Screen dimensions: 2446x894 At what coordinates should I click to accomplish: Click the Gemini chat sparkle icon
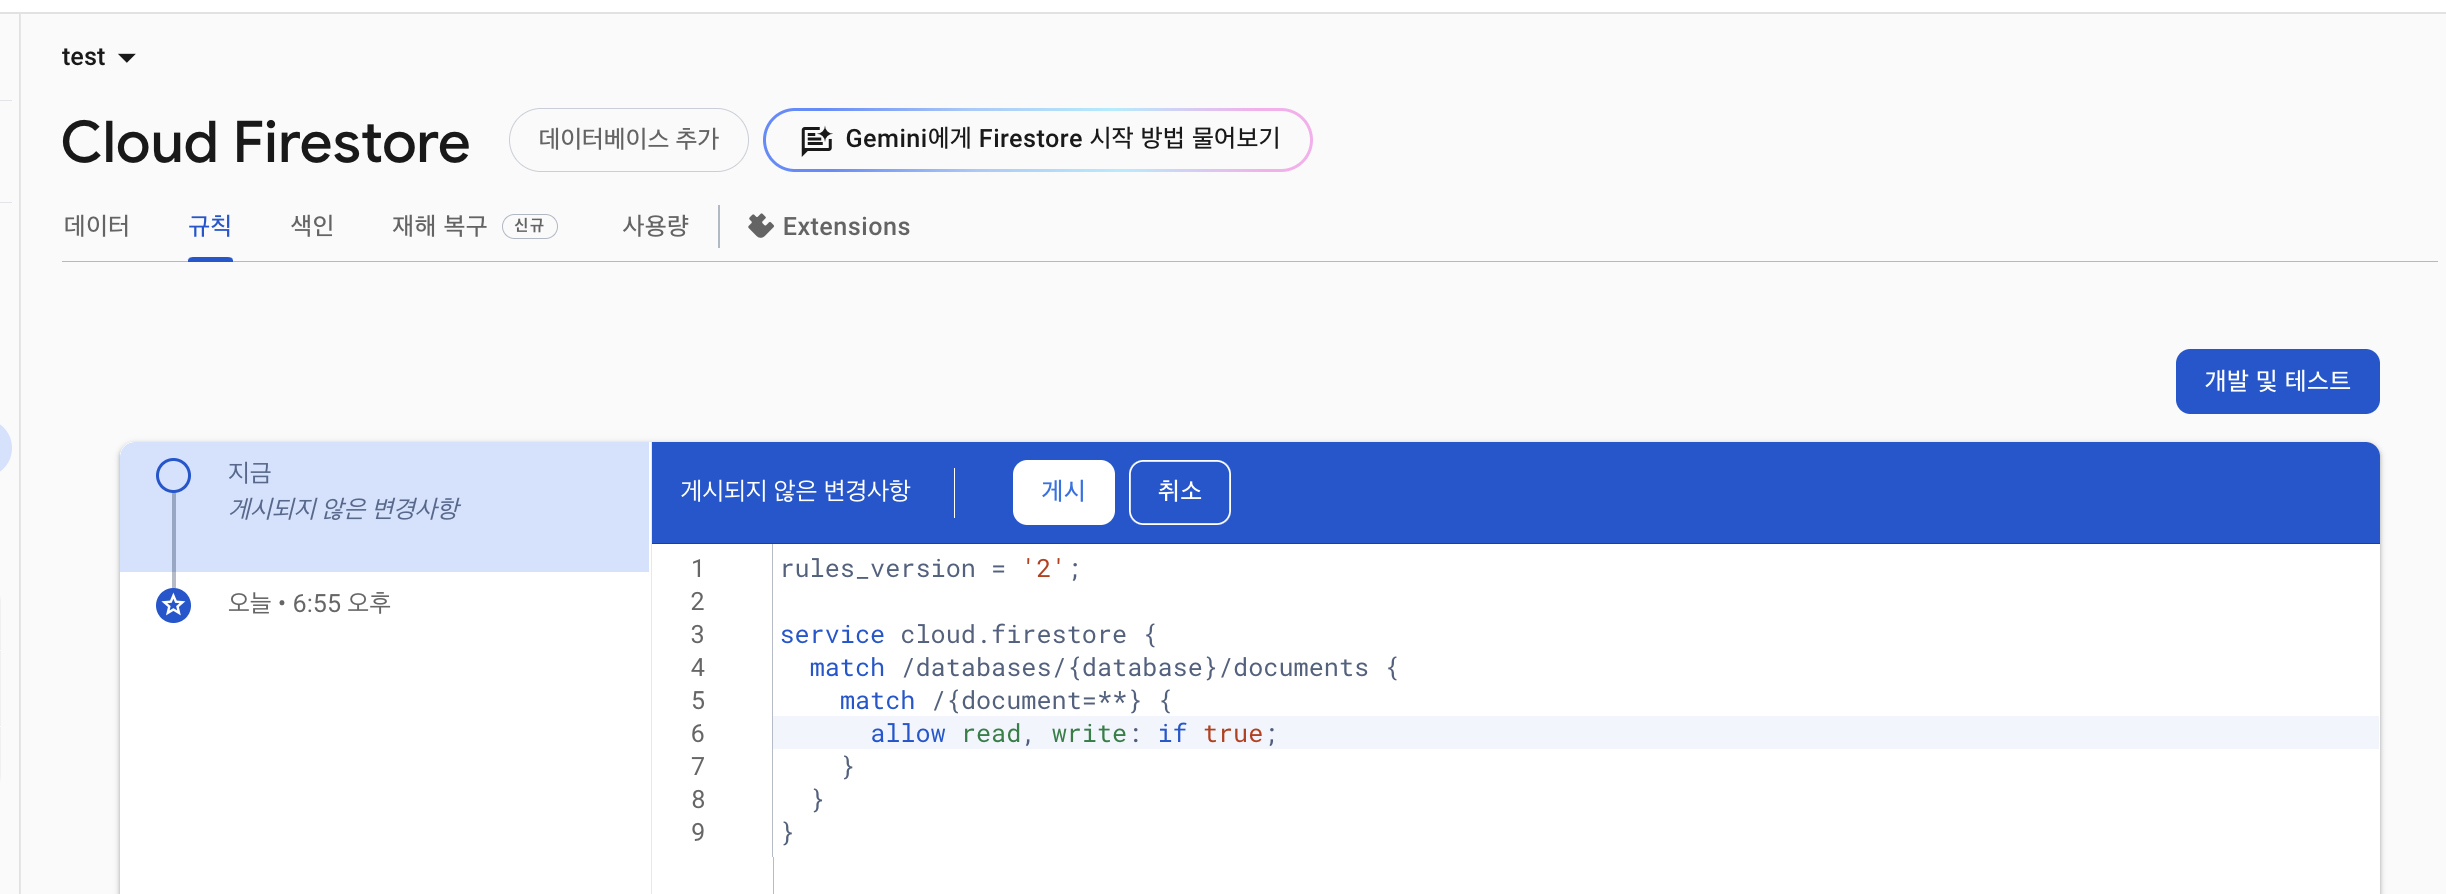(816, 140)
